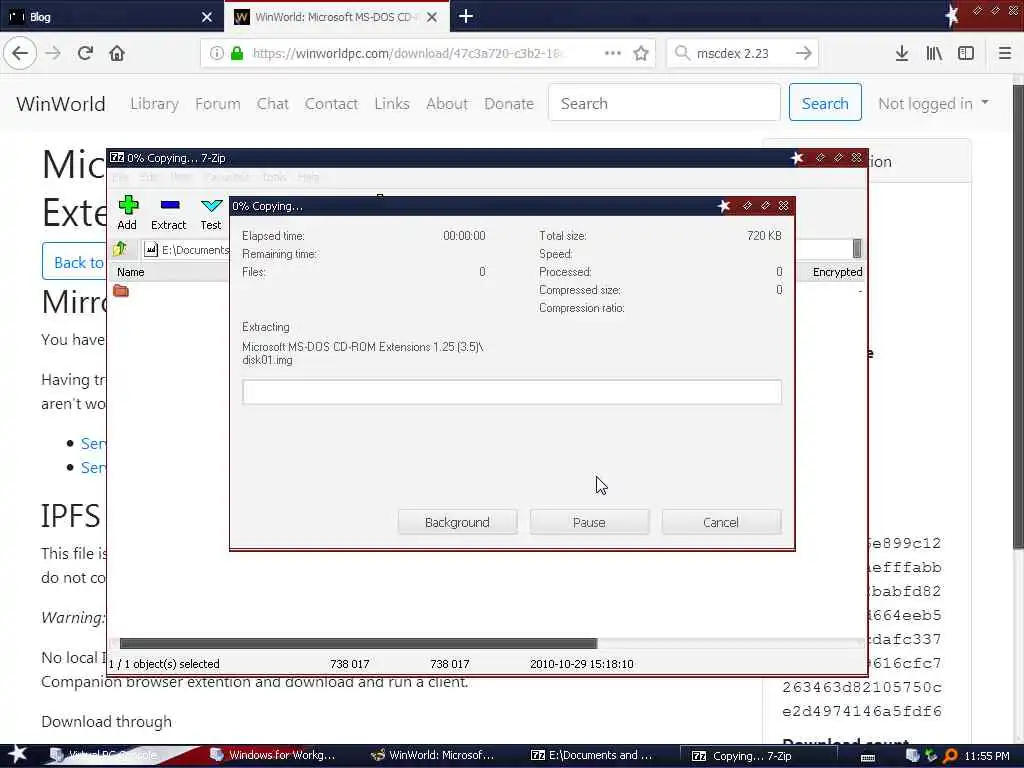Click the Firefox URL address field
Image resolution: width=1024 pixels, height=768 pixels.
(408, 53)
